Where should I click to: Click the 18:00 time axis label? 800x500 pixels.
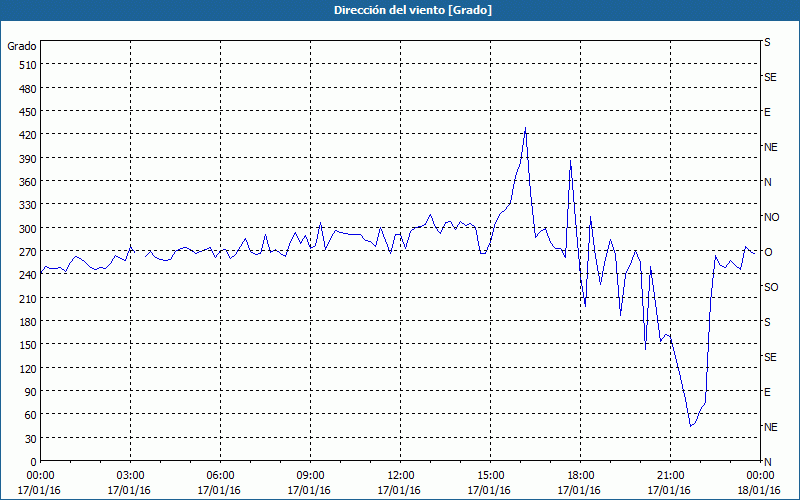pos(580,476)
